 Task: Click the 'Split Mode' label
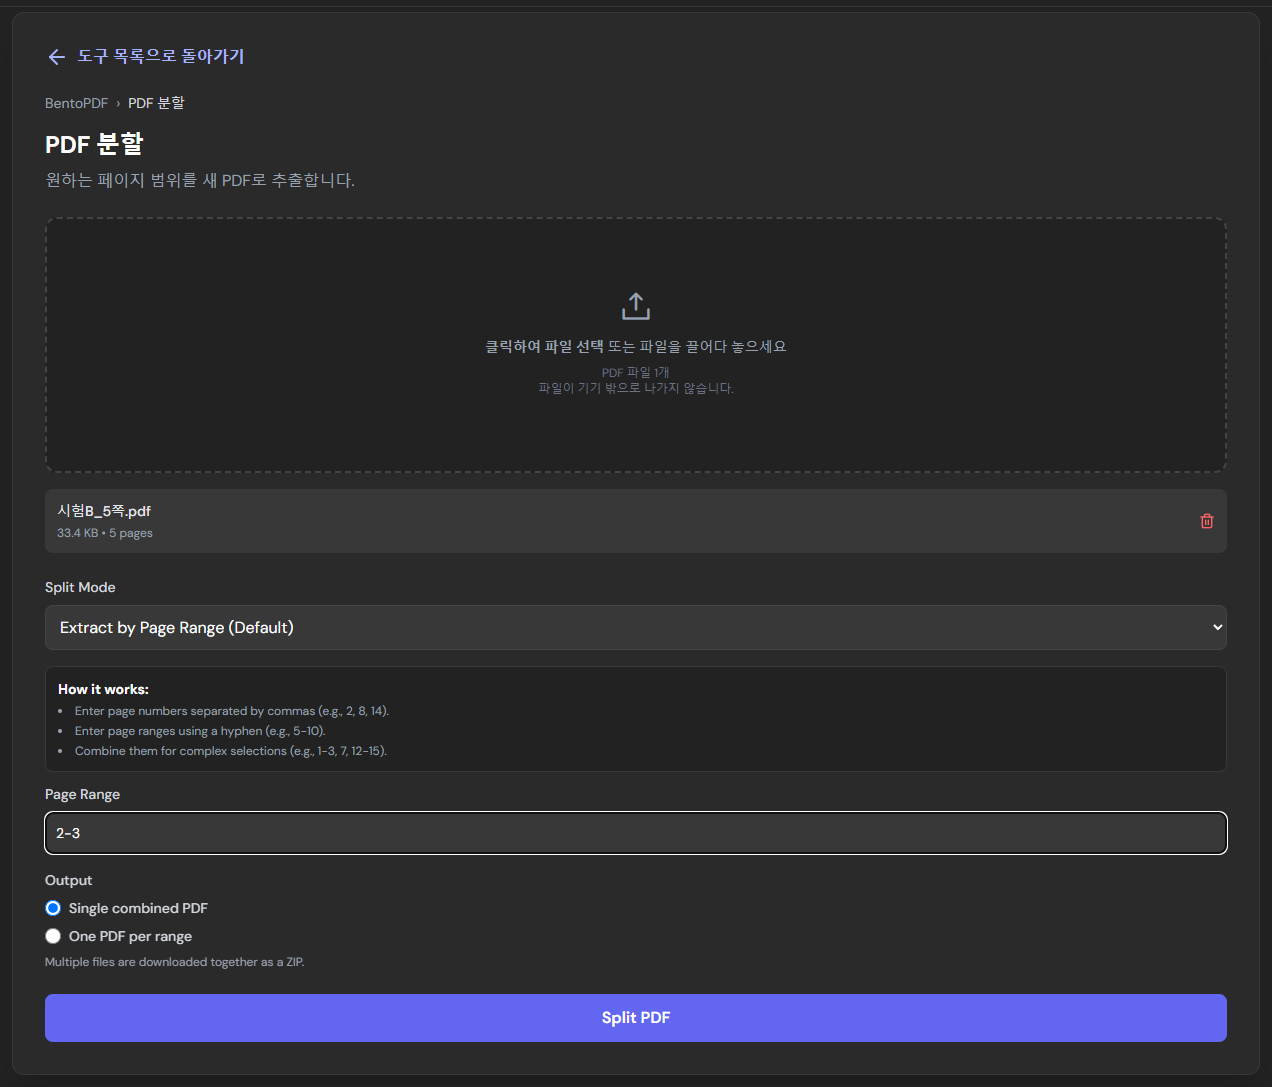(80, 587)
